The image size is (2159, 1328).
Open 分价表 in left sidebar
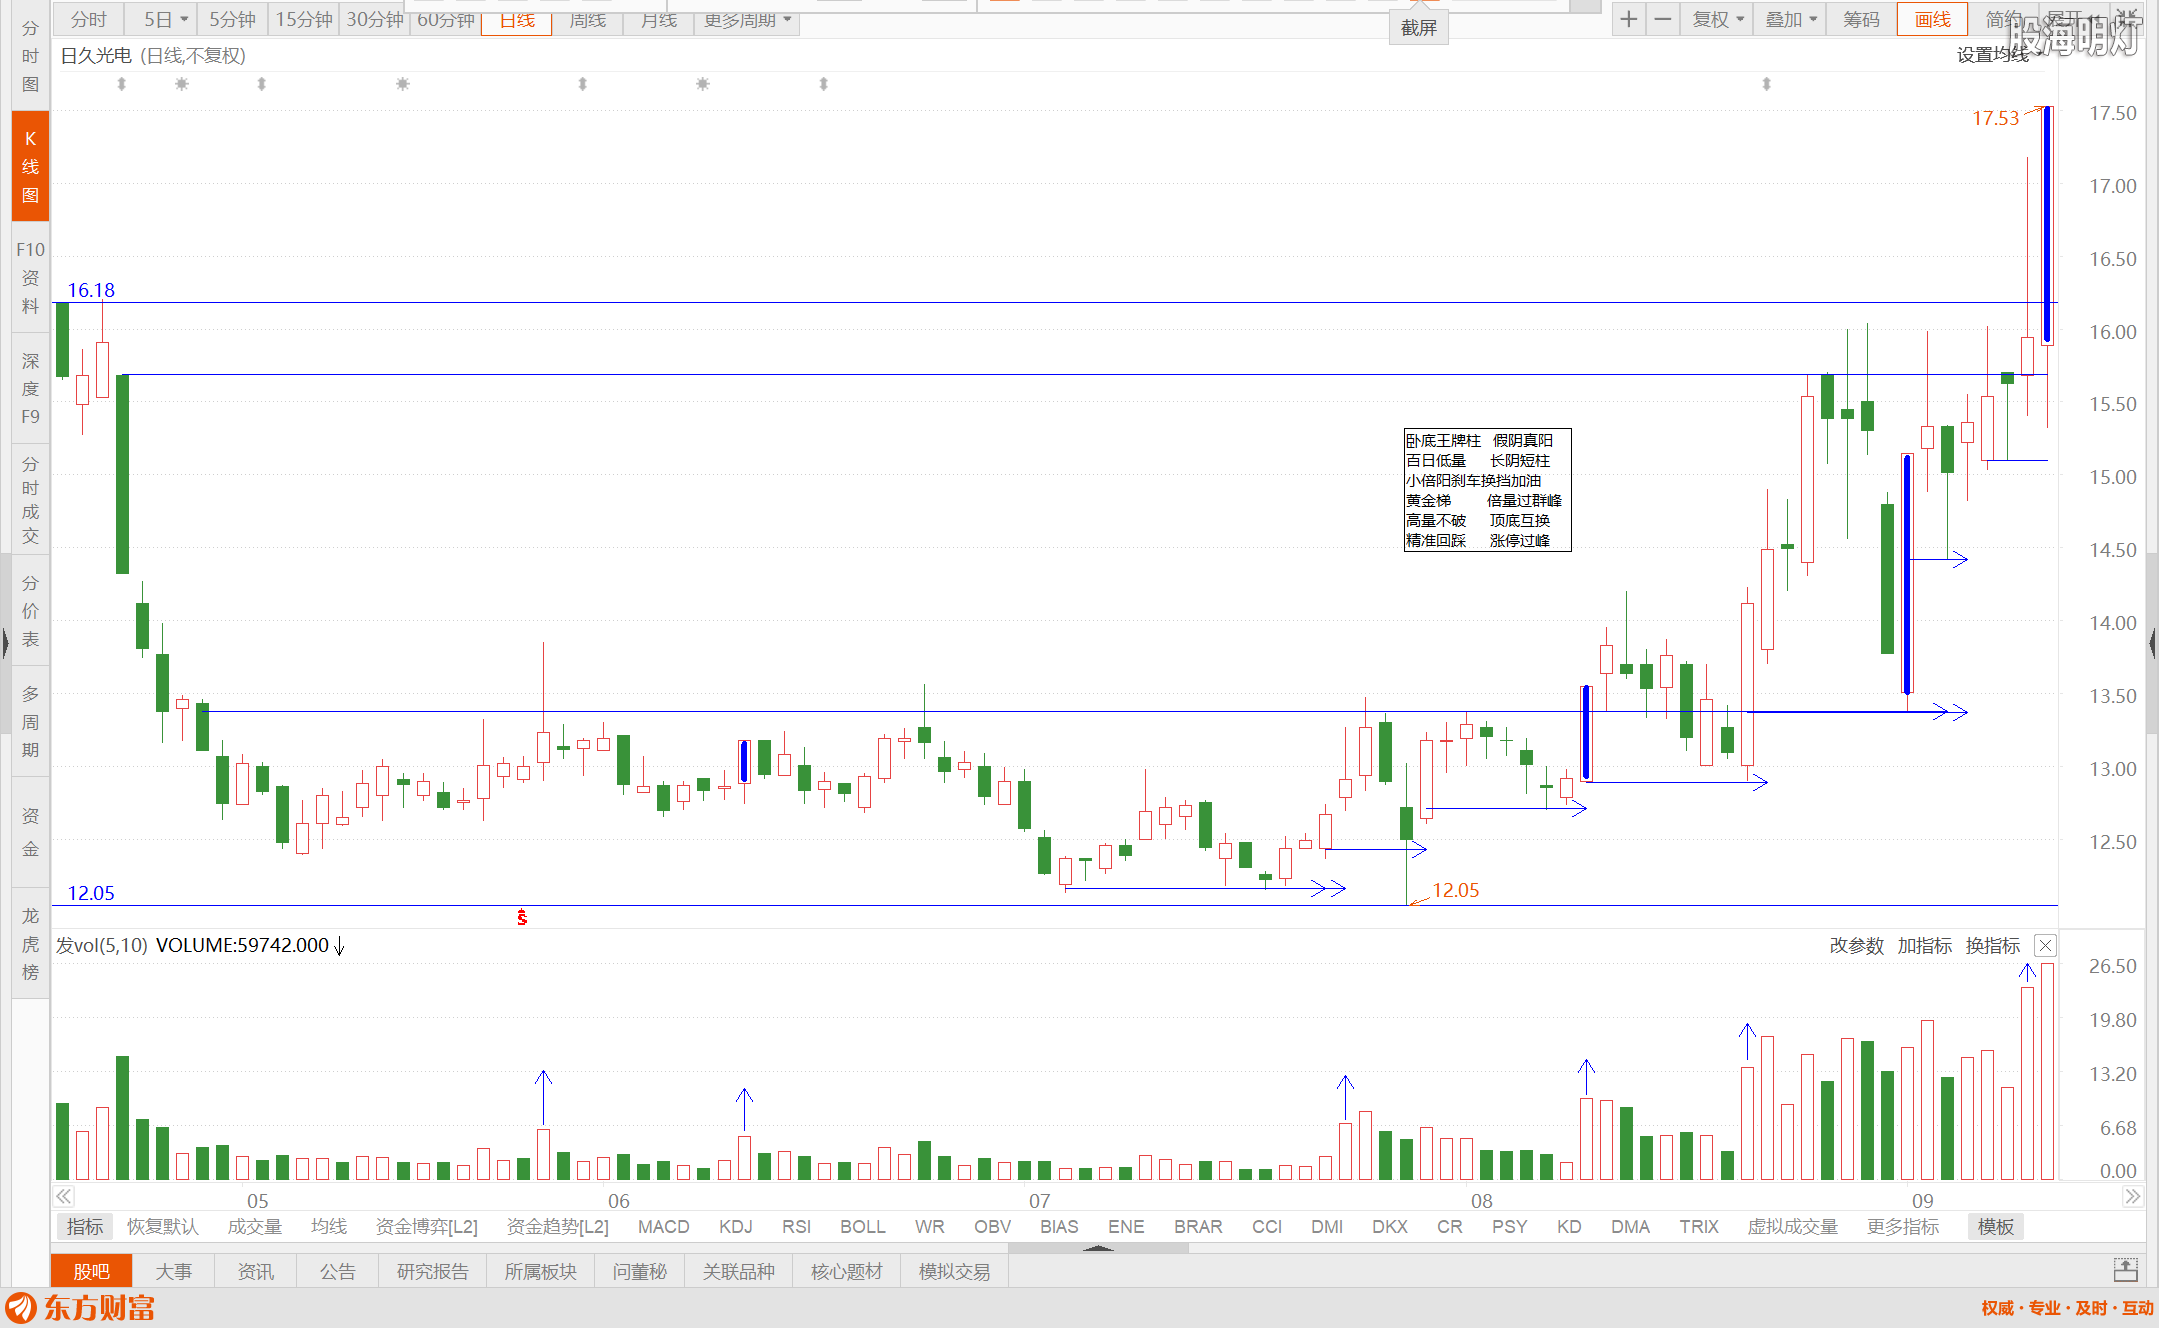(x=30, y=610)
